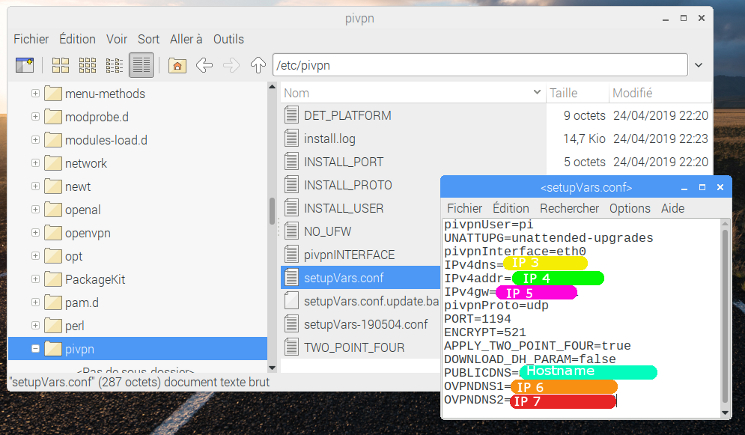Open the Options menu in editor
745x435 pixels.
click(630, 208)
